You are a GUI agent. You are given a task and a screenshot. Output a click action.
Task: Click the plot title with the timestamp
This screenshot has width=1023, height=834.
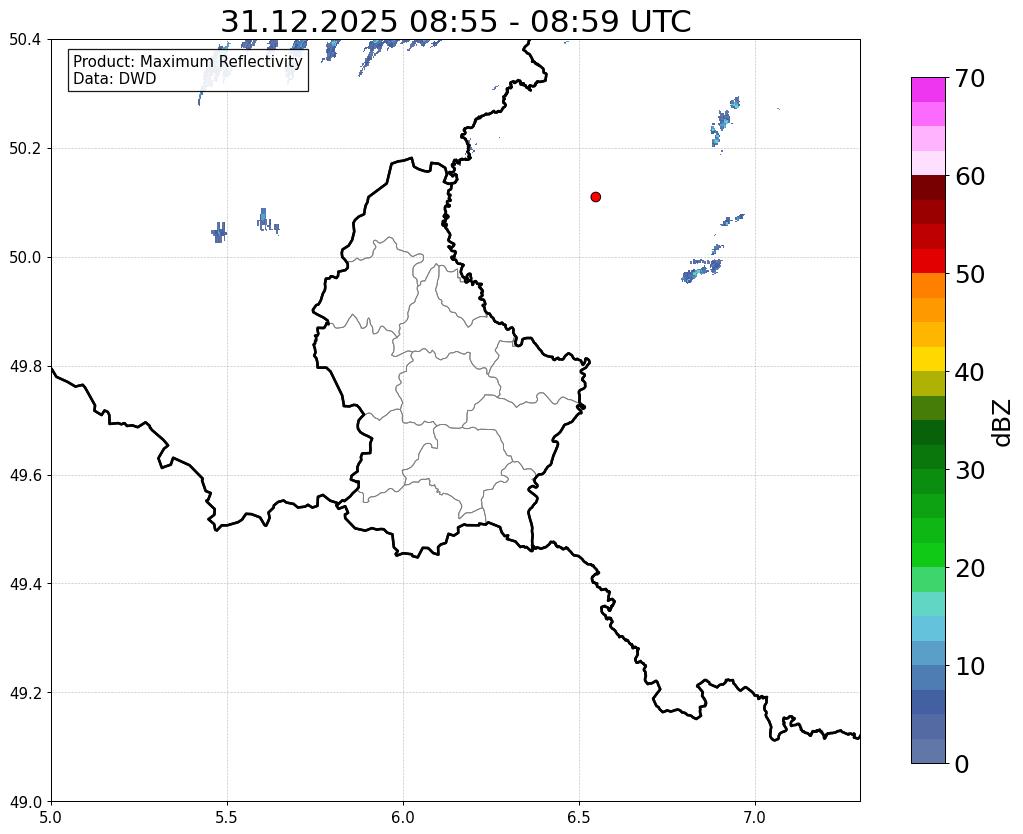point(455,22)
